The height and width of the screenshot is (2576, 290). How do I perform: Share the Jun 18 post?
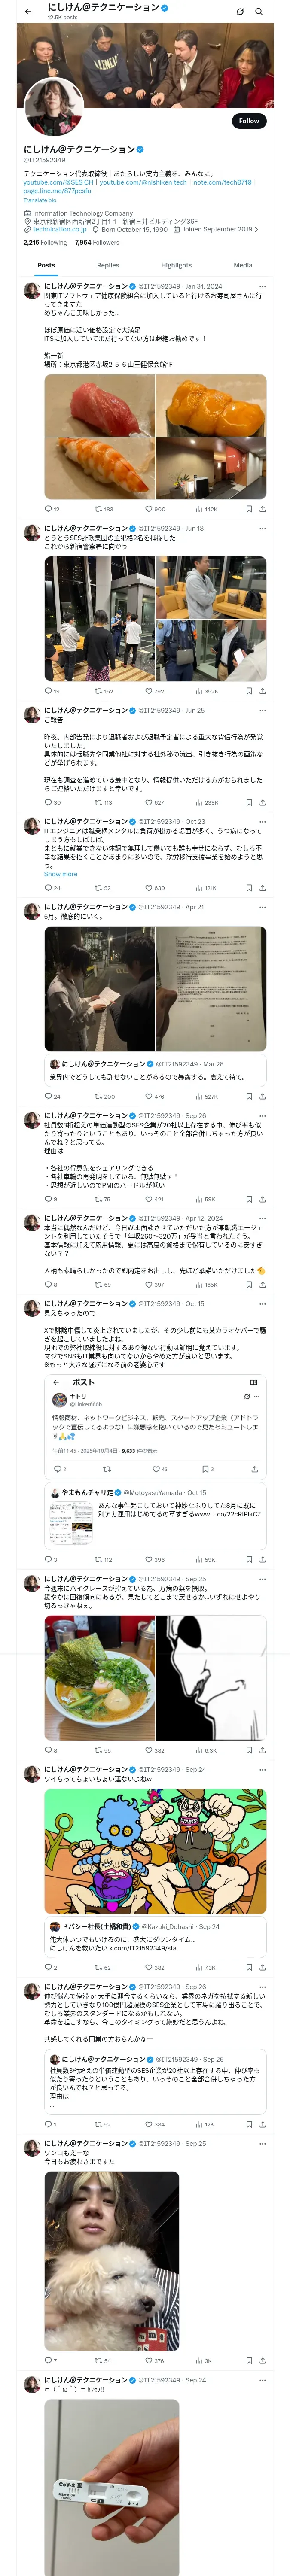[262, 691]
